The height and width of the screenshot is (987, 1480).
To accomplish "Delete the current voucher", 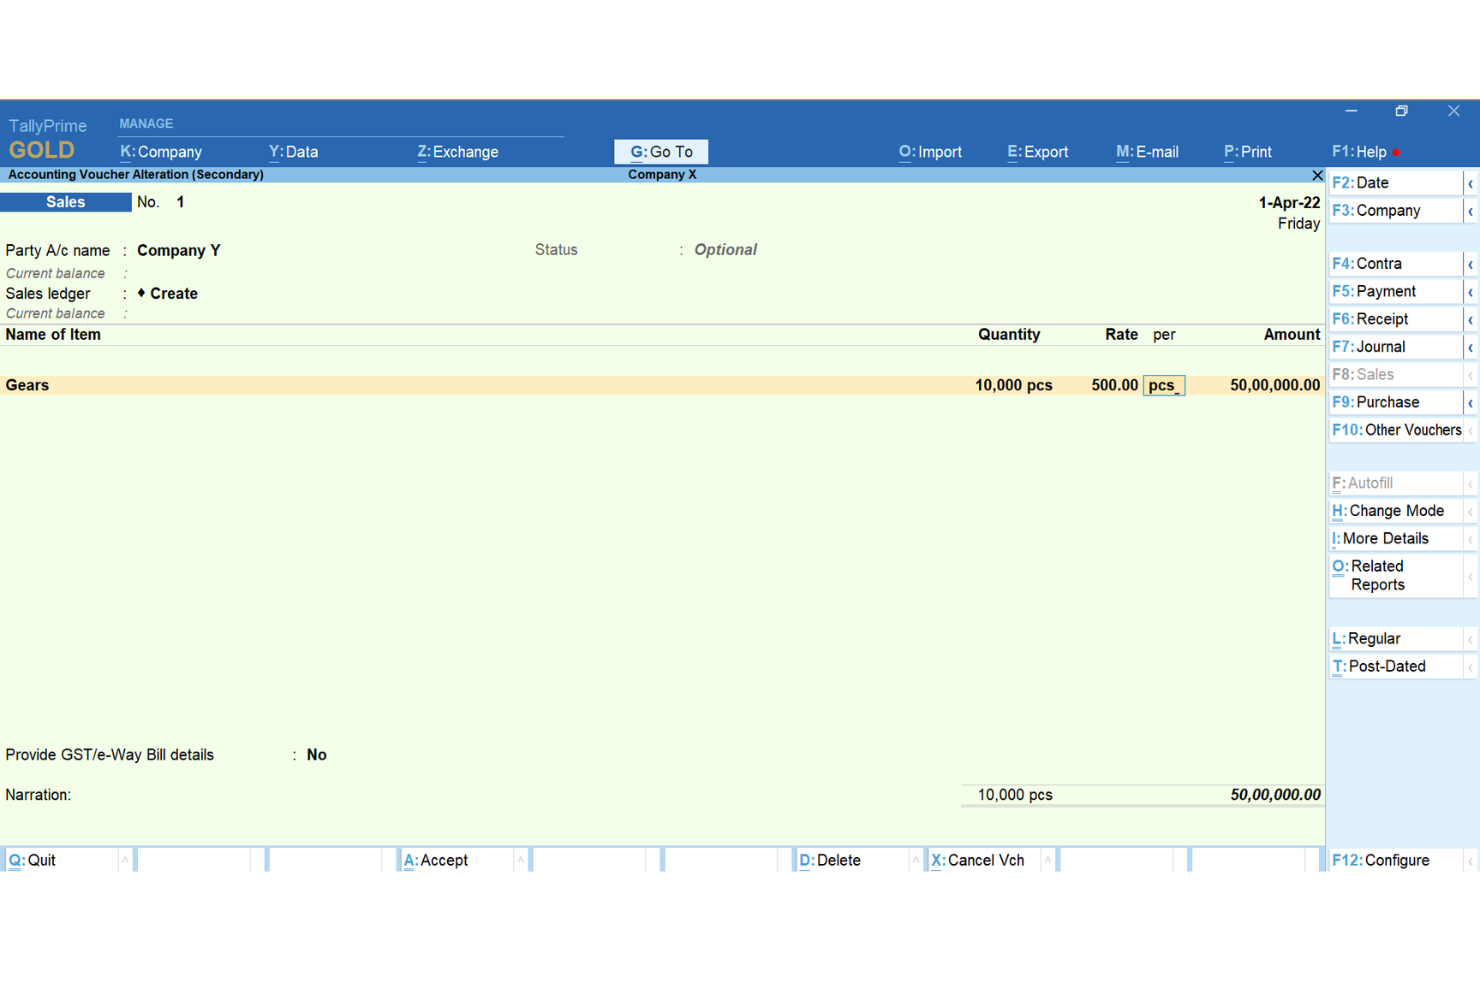I will click(829, 860).
